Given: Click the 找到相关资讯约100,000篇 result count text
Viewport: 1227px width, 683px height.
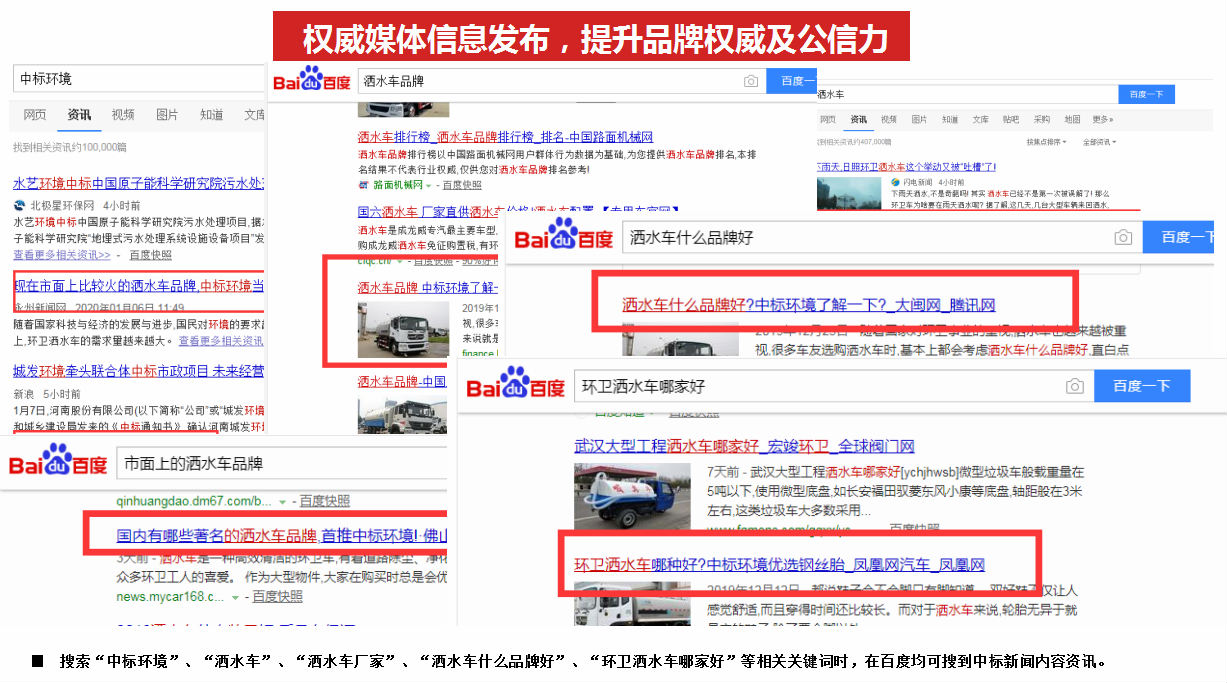Looking at the screenshot, I should [70, 147].
